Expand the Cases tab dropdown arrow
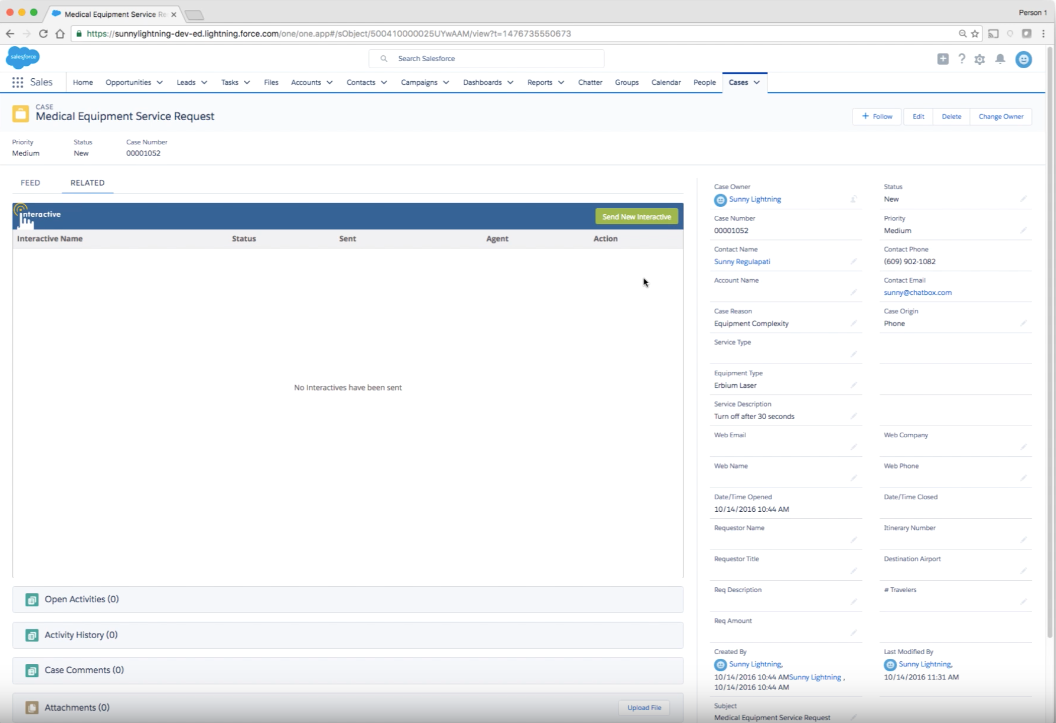This screenshot has height=723, width=1056. click(x=757, y=83)
